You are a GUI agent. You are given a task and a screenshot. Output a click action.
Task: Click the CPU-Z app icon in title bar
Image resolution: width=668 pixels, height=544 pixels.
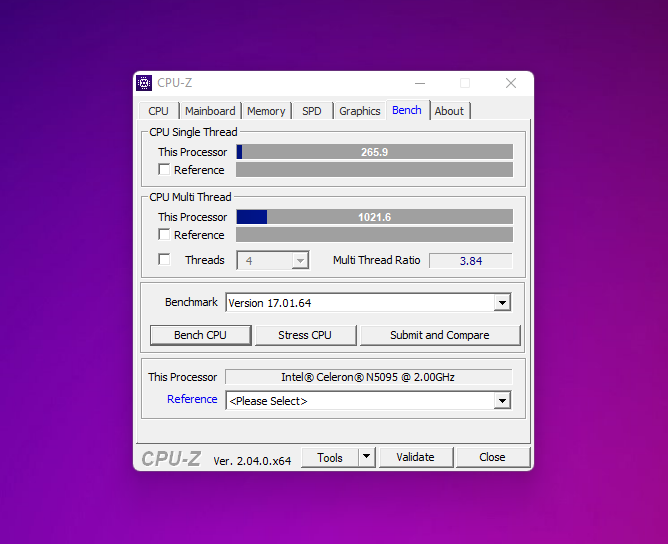click(x=145, y=83)
